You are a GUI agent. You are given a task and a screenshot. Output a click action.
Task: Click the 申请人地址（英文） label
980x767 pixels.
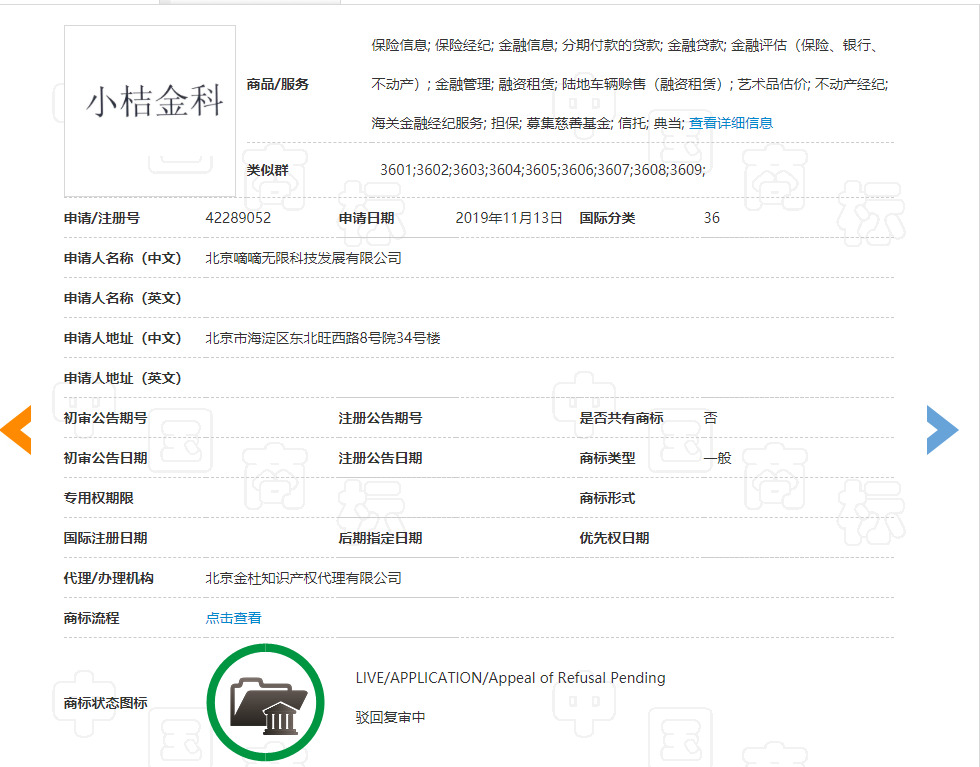pyautogui.click(x=122, y=378)
